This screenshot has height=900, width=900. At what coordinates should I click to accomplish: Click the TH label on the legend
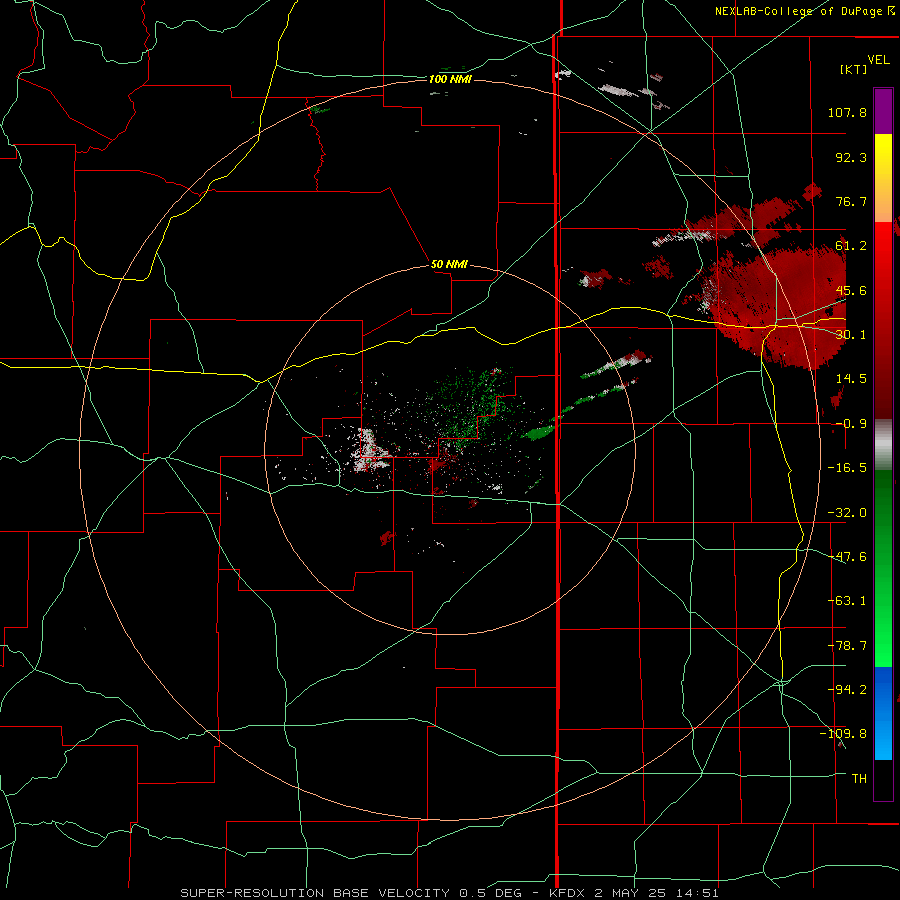(x=859, y=778)
